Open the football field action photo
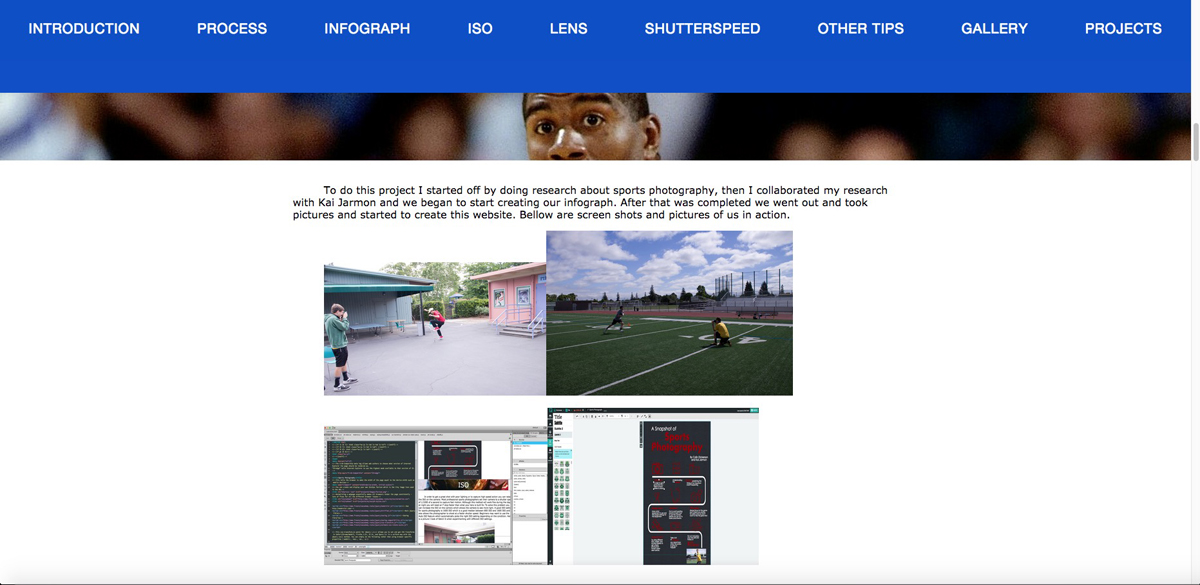The height and width of the screenshot is (585, 1200). click(669, 313)
